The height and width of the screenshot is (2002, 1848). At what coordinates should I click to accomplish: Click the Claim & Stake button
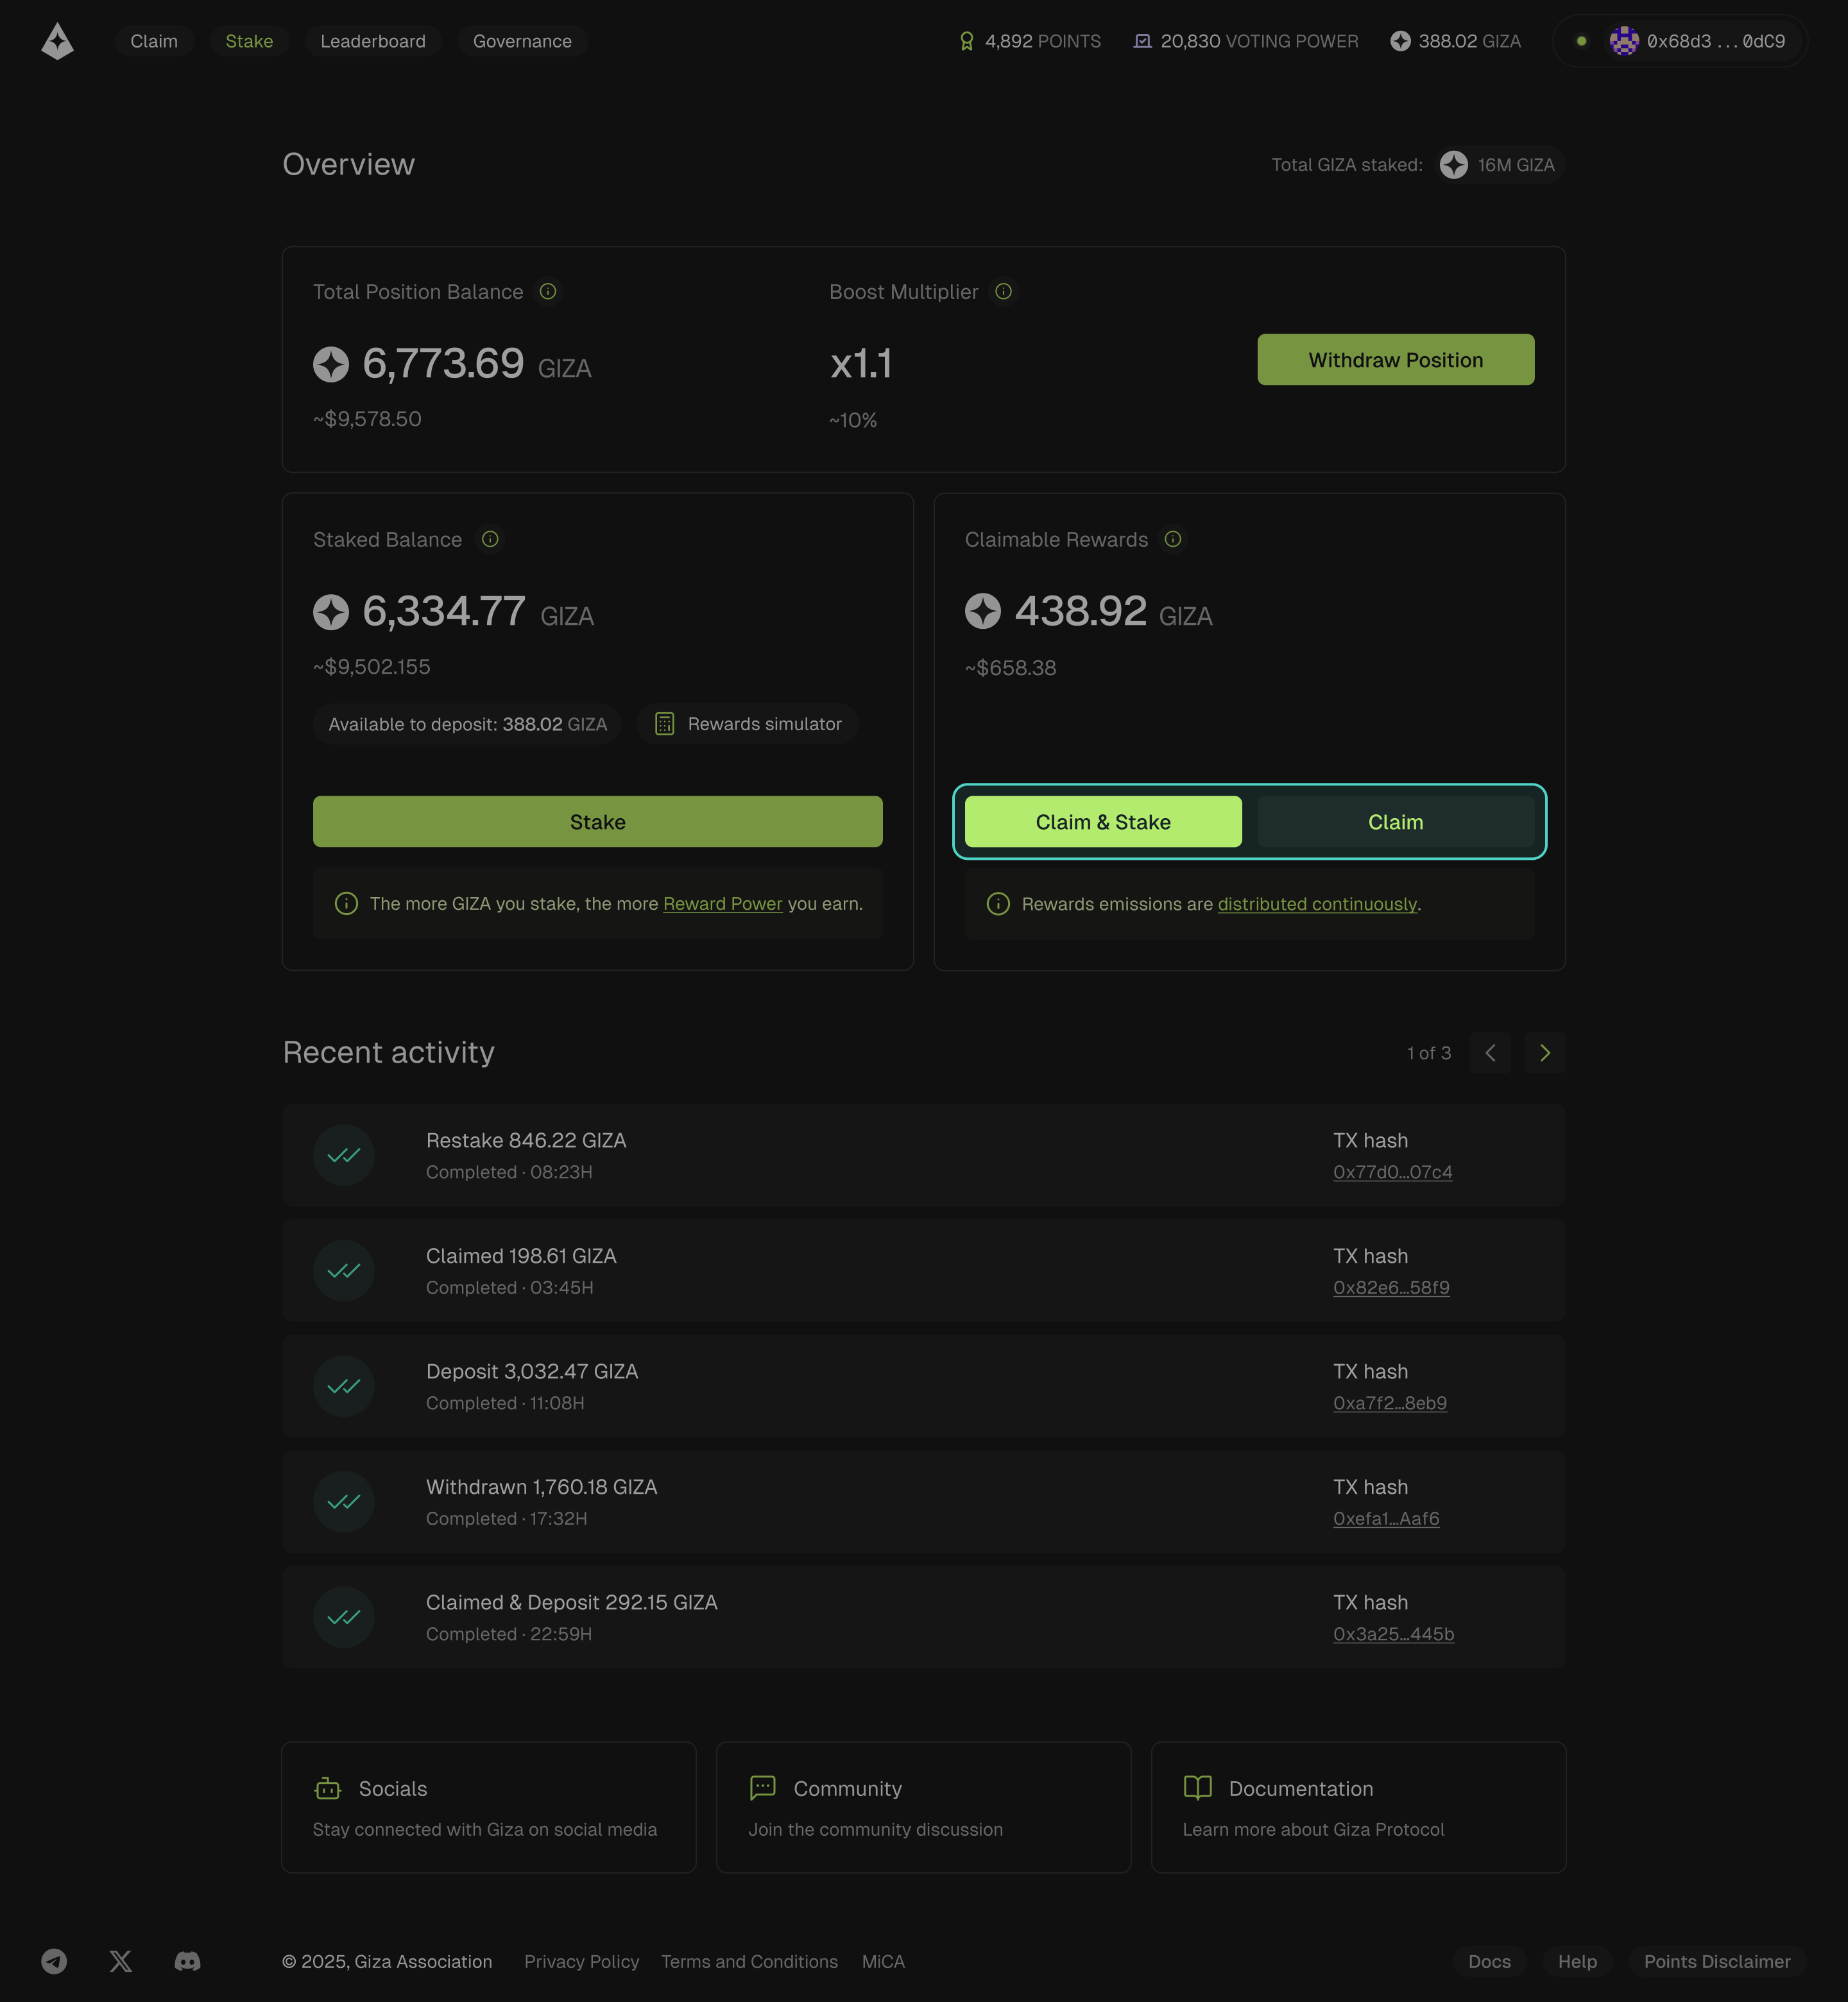(x=1103, y=822)
